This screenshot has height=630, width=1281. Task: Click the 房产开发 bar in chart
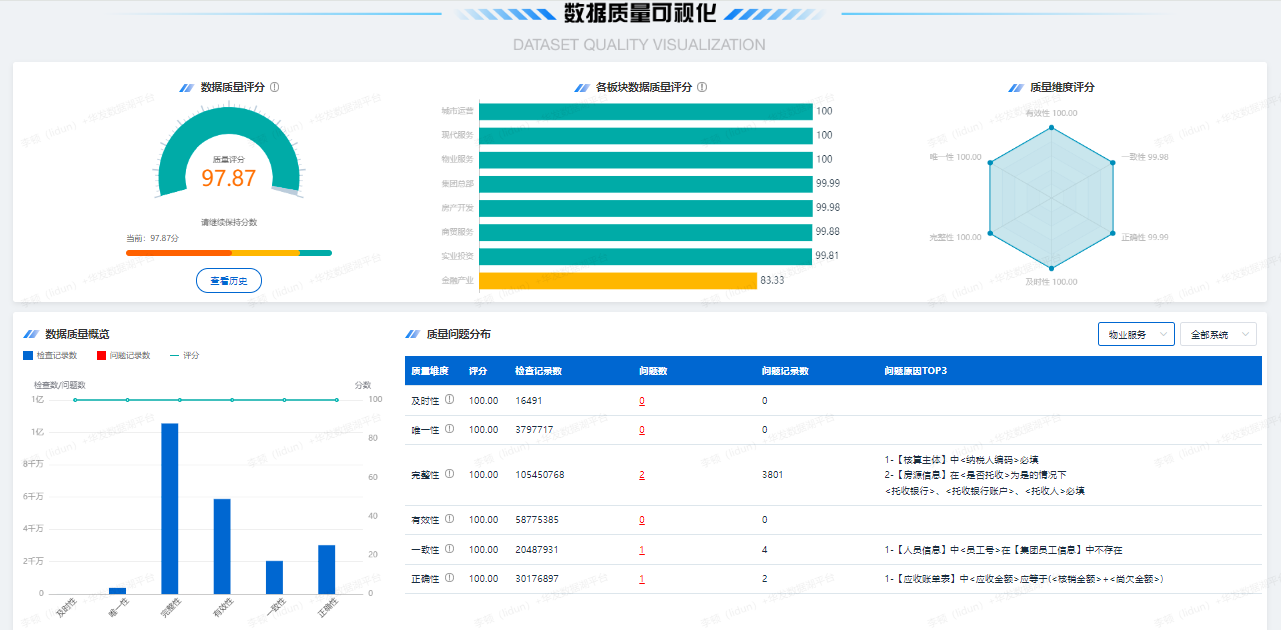(x=646, y=208)
